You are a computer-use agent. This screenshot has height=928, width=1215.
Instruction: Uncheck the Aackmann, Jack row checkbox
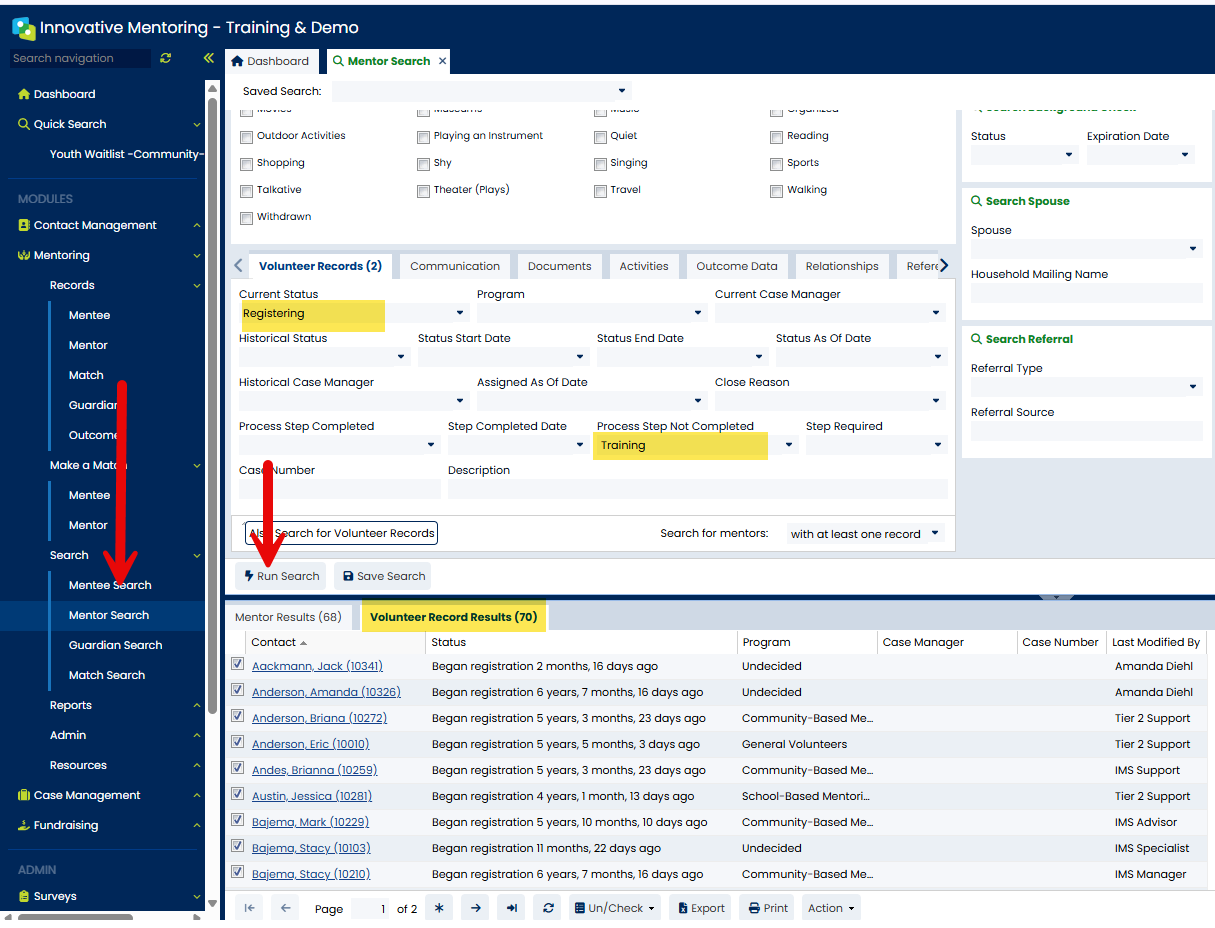[237, 664]
